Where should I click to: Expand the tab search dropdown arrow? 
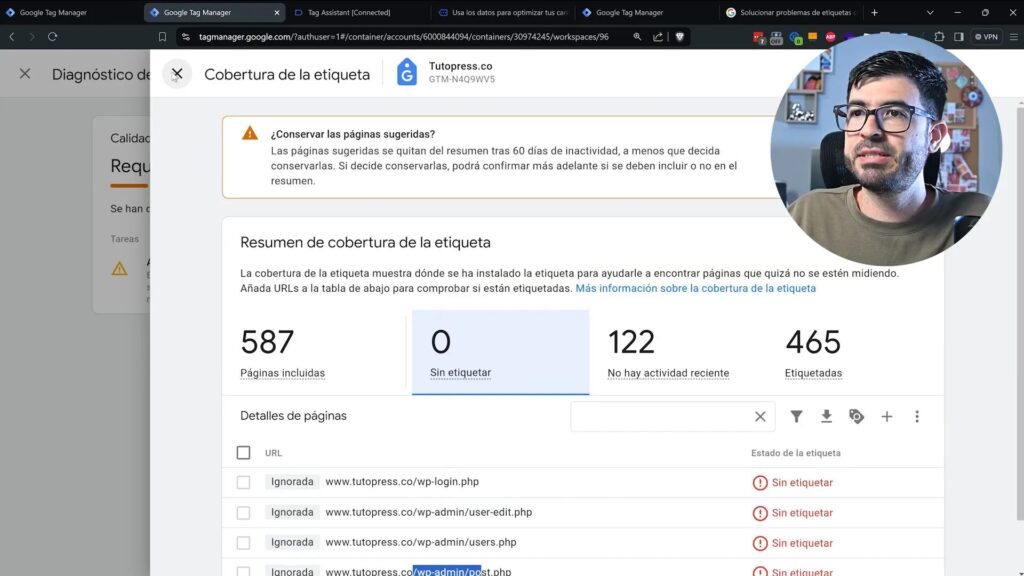click(x=930, y=12)
